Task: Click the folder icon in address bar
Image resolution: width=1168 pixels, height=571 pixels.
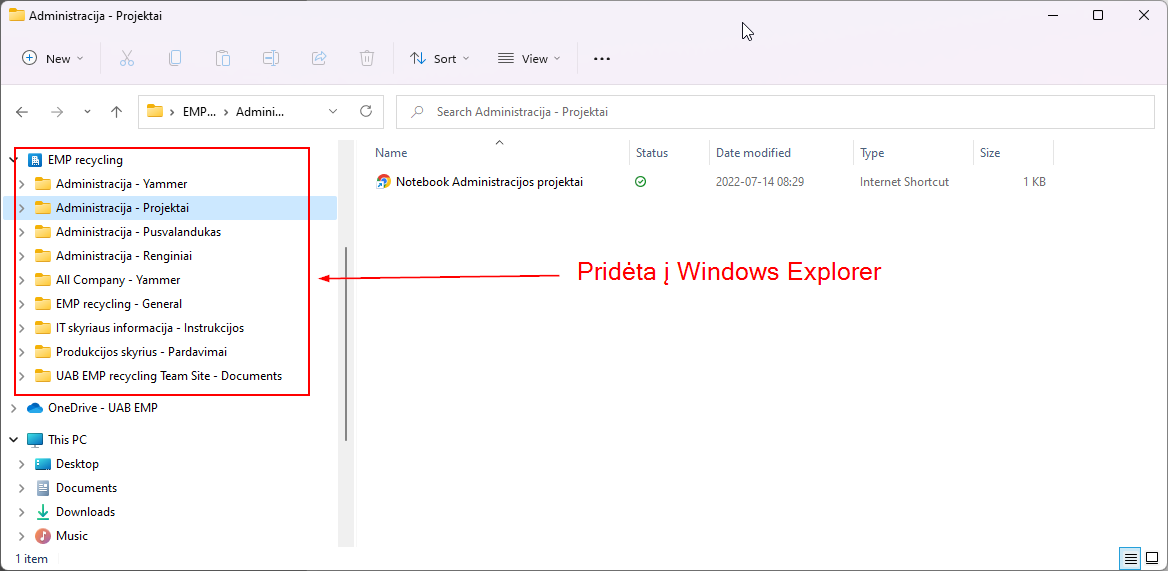Action: [x=155, y=111]
